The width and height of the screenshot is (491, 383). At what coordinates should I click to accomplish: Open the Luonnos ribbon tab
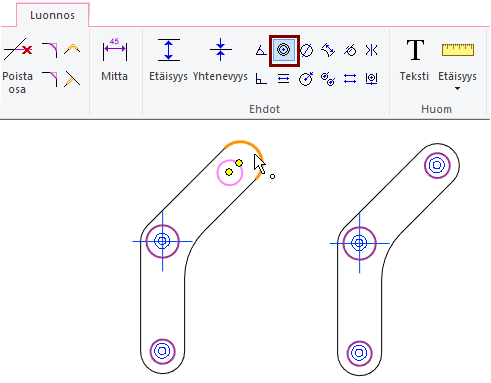[x=52, y=15]
